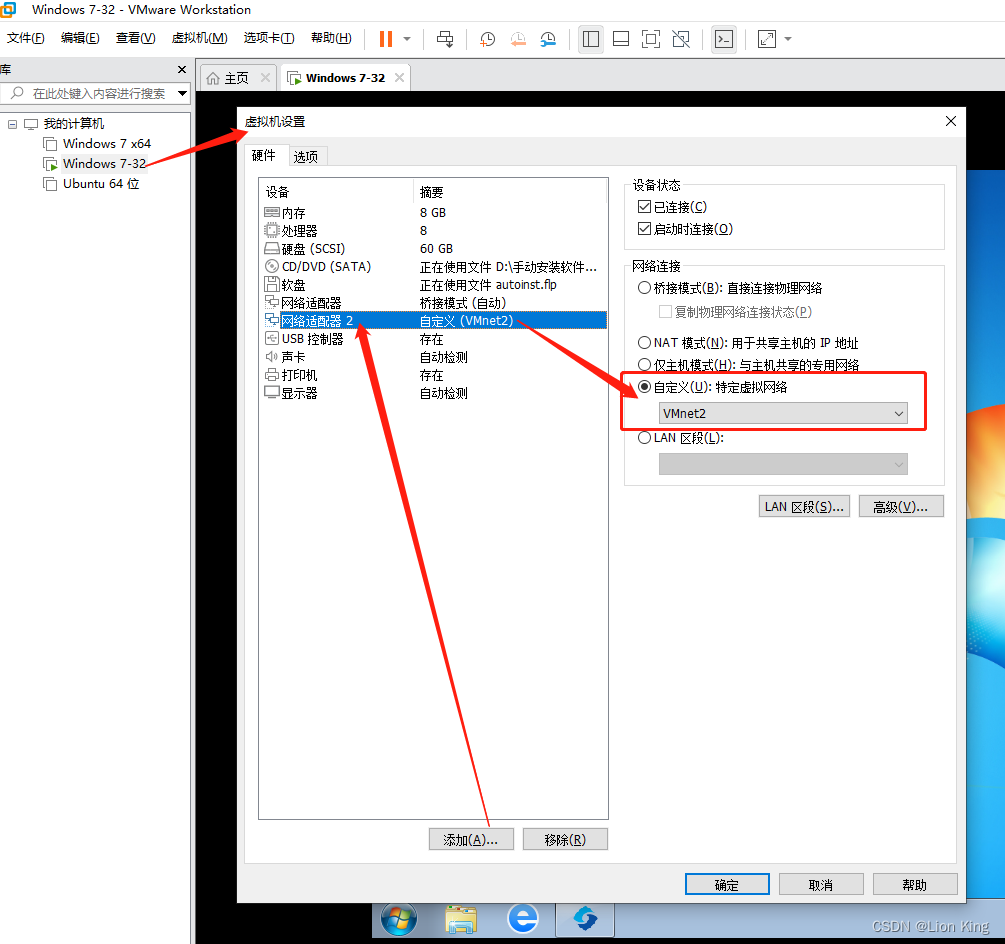The width and height of the screenshot is (1005, 944).
Task: Select the 内存 device row
Action: point(433,212)
